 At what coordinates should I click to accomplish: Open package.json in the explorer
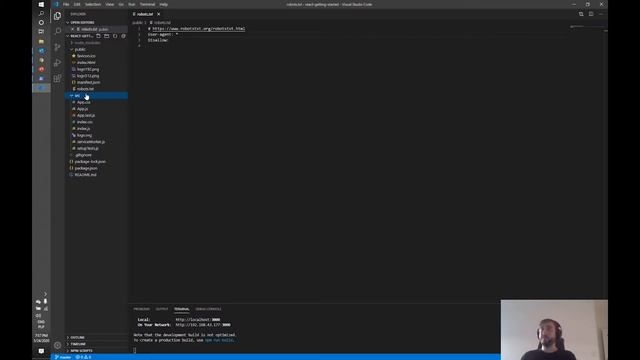click(86, 168)
